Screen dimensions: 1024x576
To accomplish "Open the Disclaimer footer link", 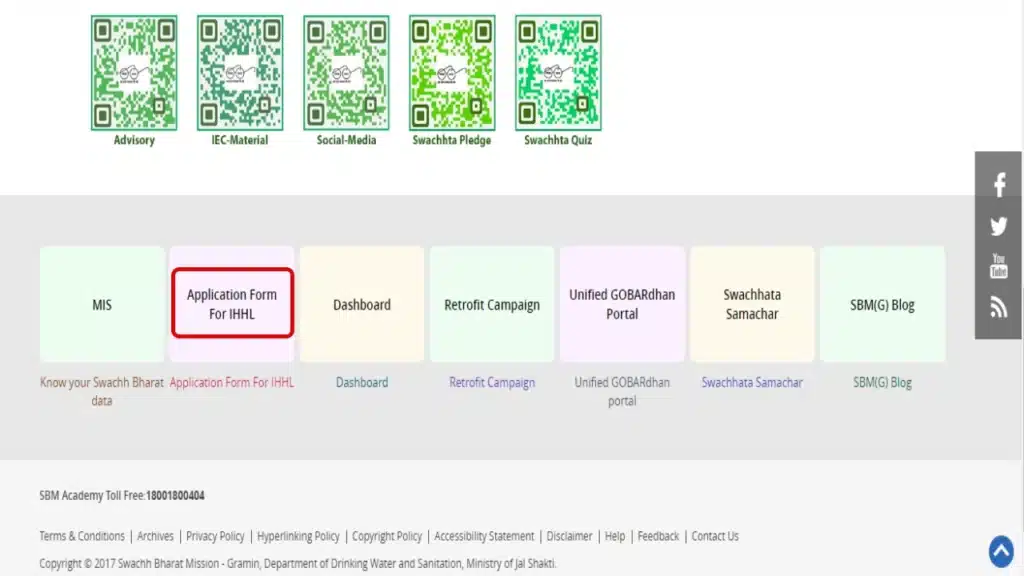I will pos(569,536).
